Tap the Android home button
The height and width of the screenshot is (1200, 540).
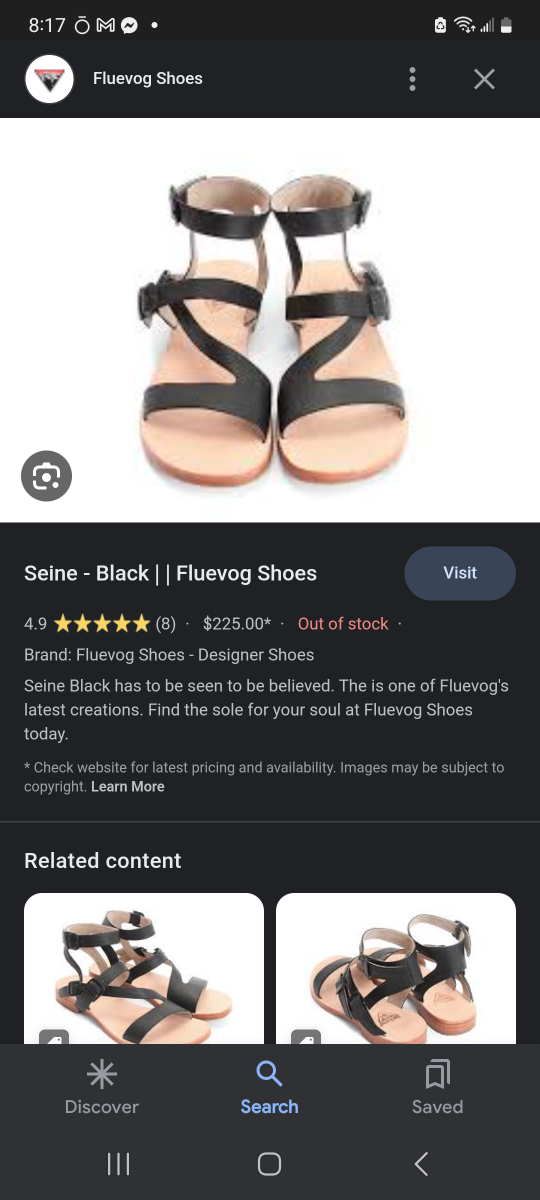[269, 1163]
